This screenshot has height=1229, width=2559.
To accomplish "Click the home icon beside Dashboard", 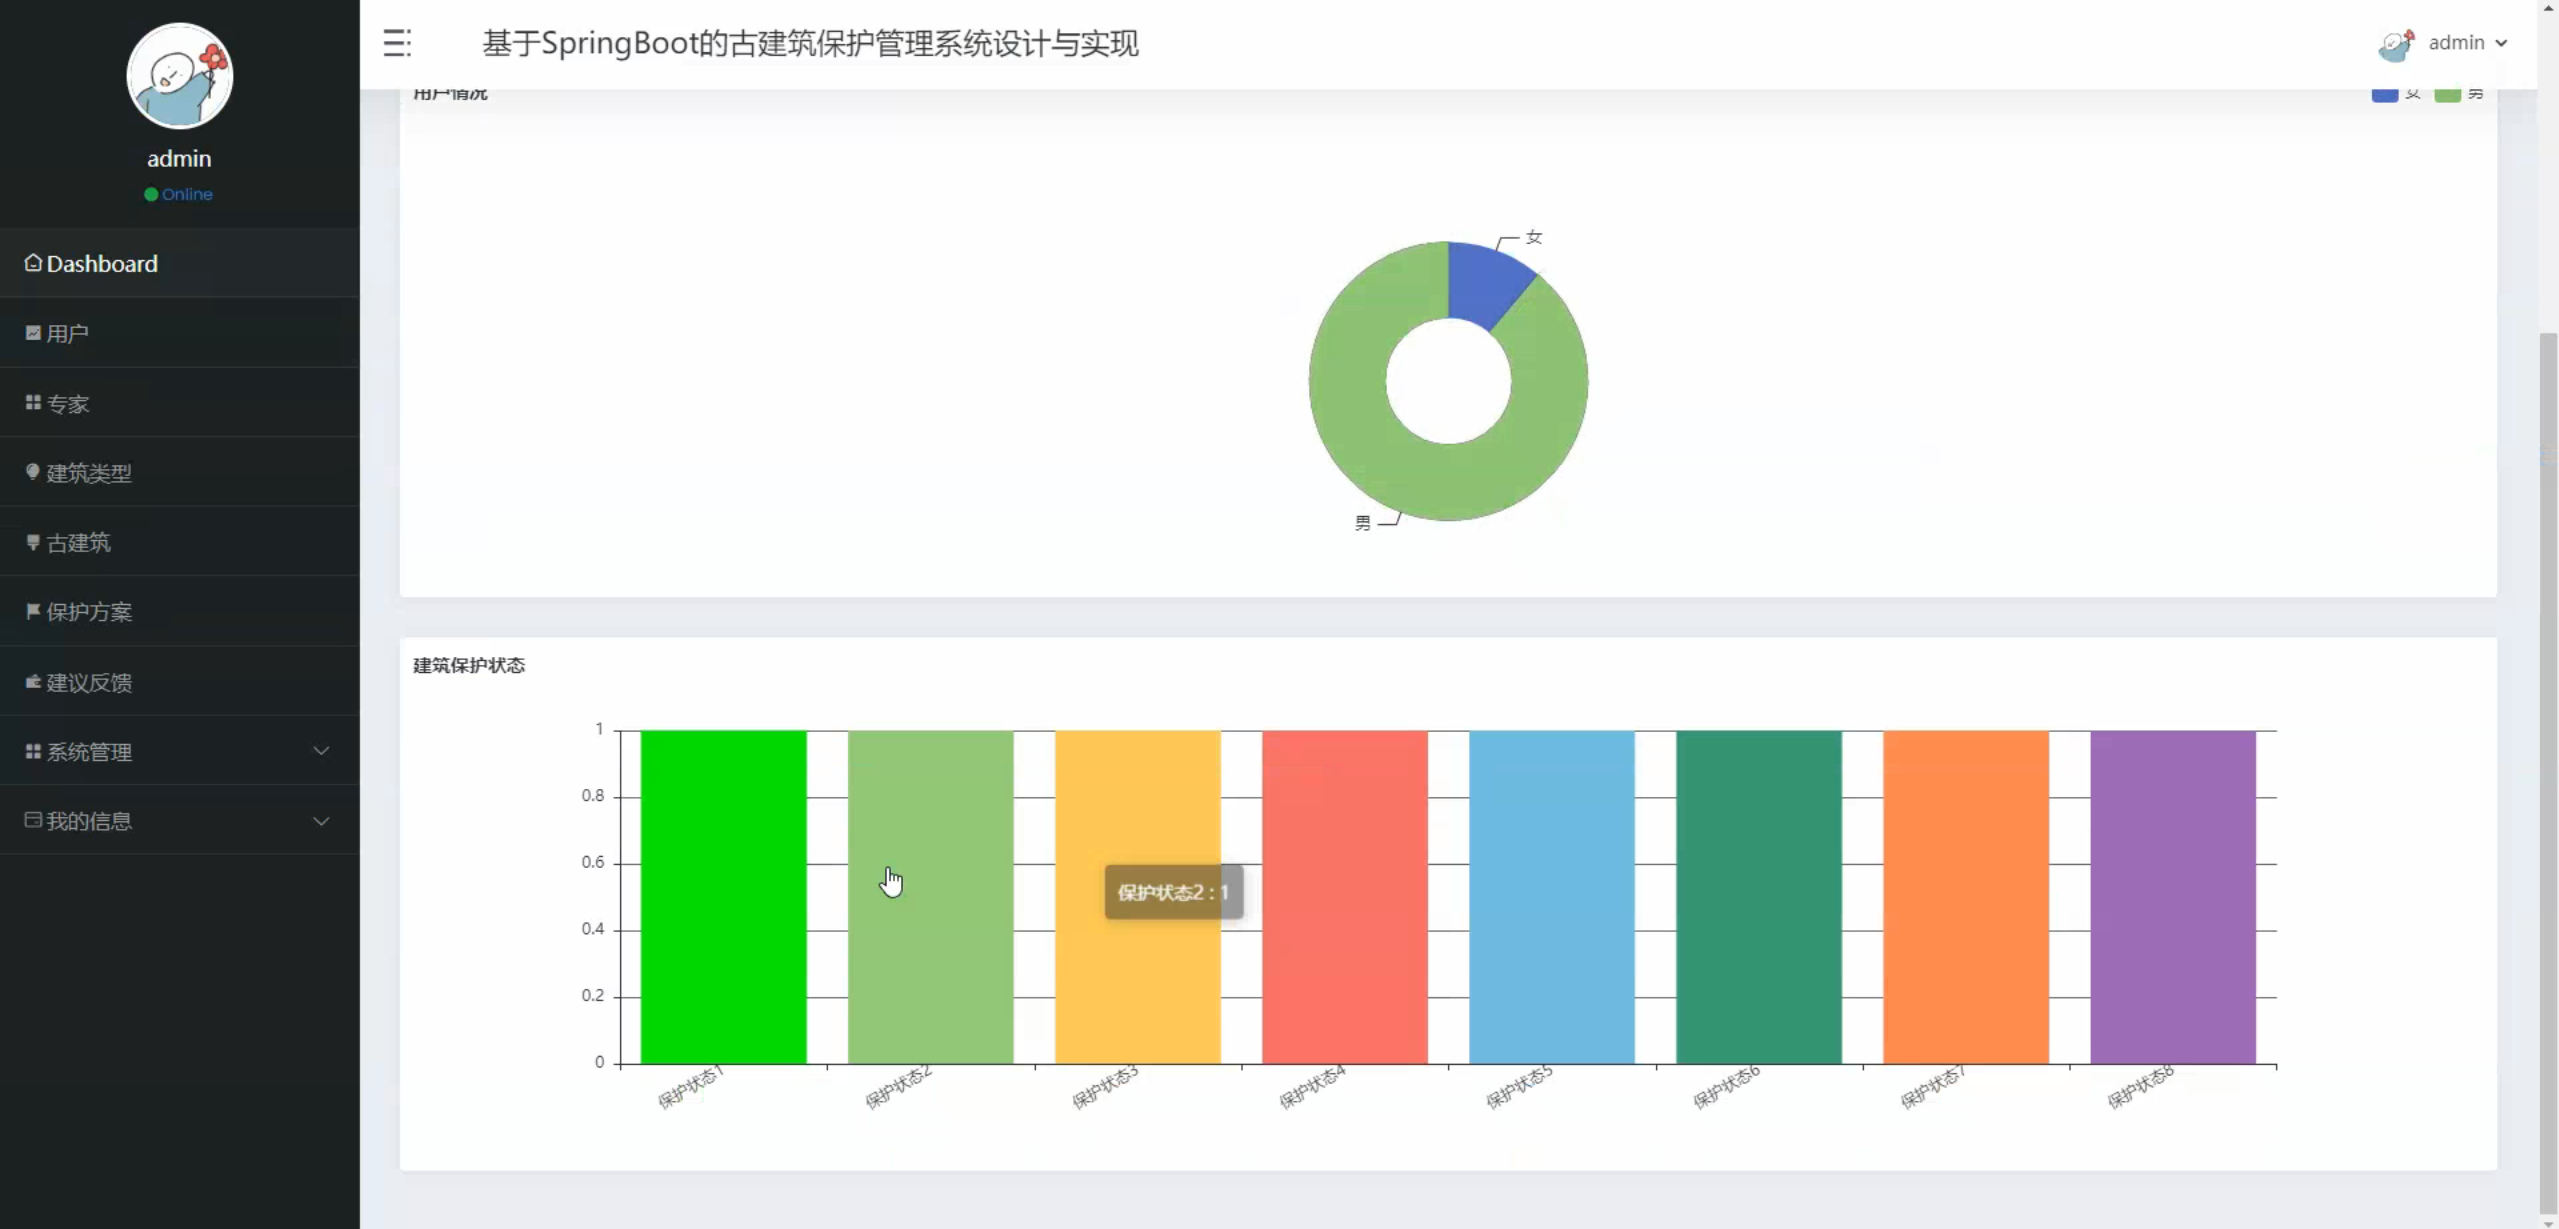I will click(33, 263).
